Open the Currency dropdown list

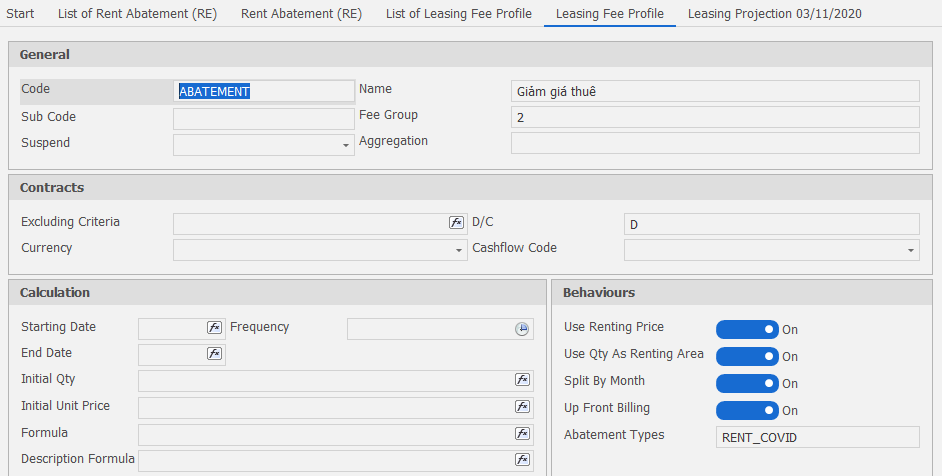[458, 251]
